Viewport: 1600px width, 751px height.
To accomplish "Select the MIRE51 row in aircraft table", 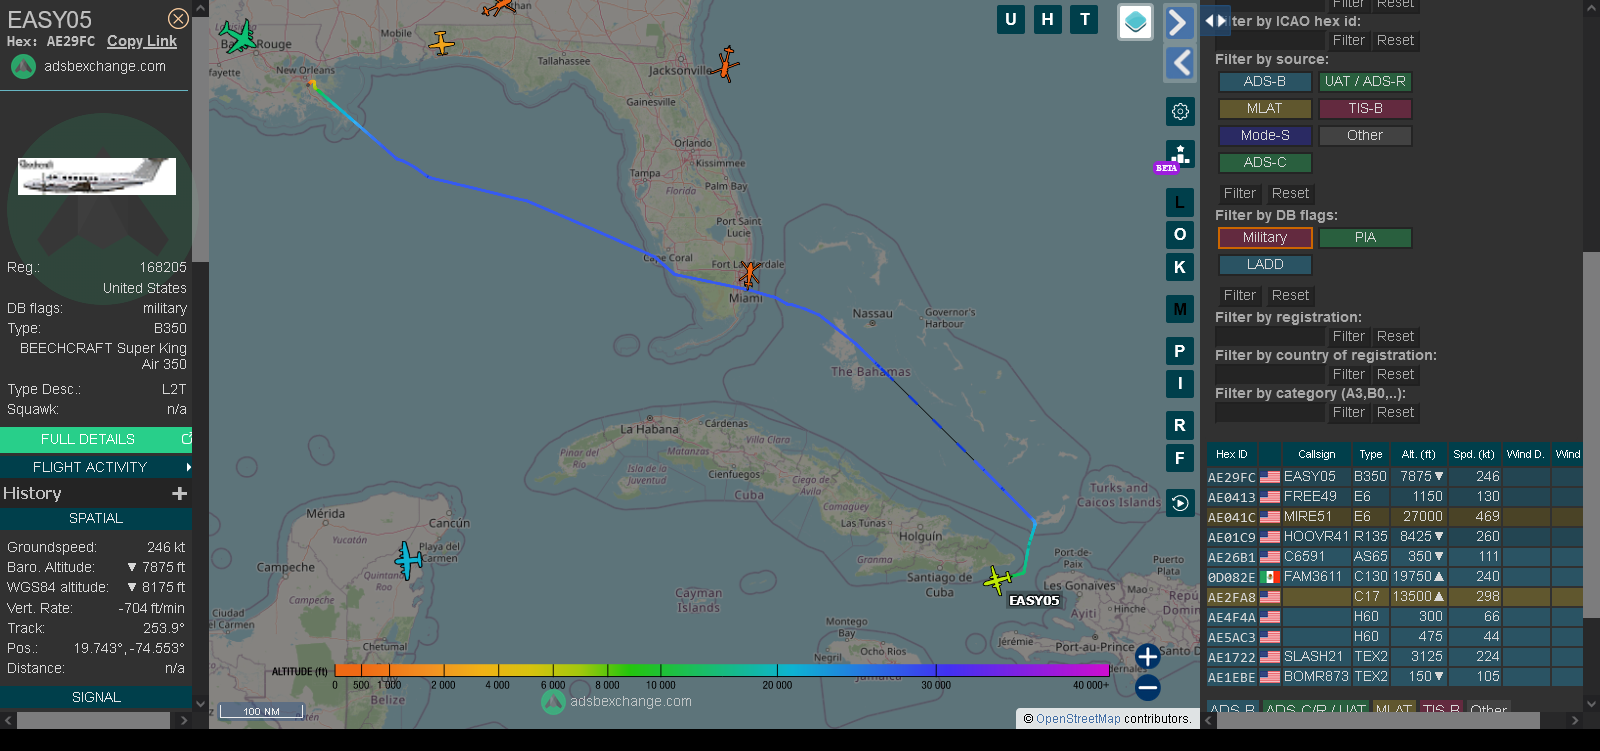I will pyautogui.click(x=1395, y=517).
